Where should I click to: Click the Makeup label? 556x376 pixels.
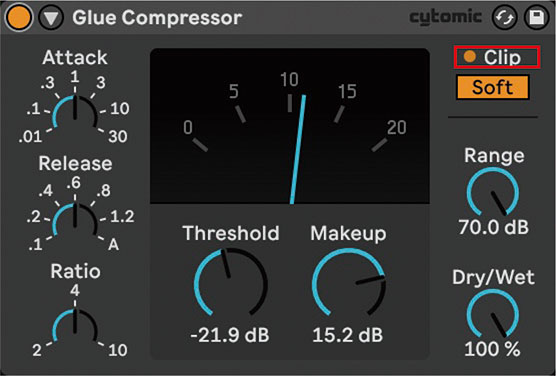coord(348,234)
